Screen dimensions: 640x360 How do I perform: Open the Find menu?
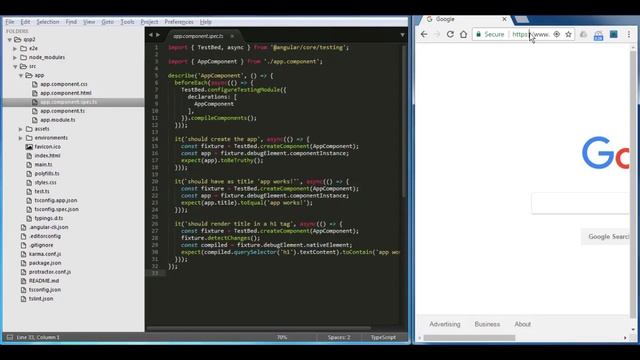71,22
